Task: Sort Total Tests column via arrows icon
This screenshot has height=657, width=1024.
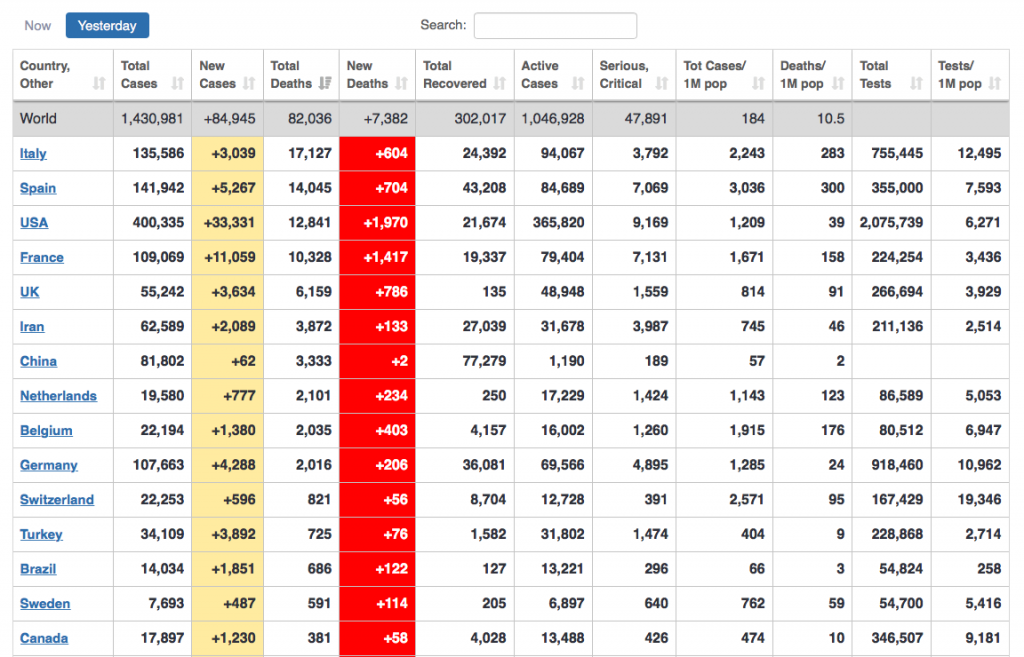Action: pyautogui.click(x=916, y=84)
